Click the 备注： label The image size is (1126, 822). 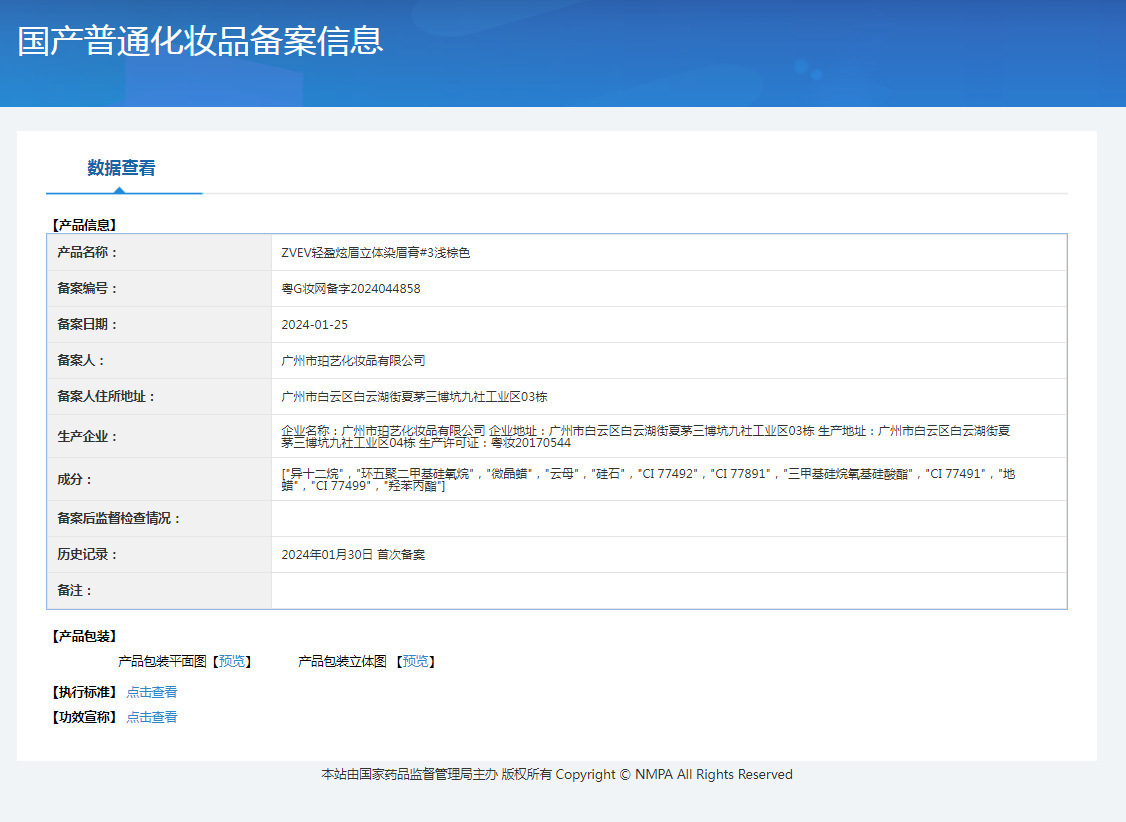(75, 590)
